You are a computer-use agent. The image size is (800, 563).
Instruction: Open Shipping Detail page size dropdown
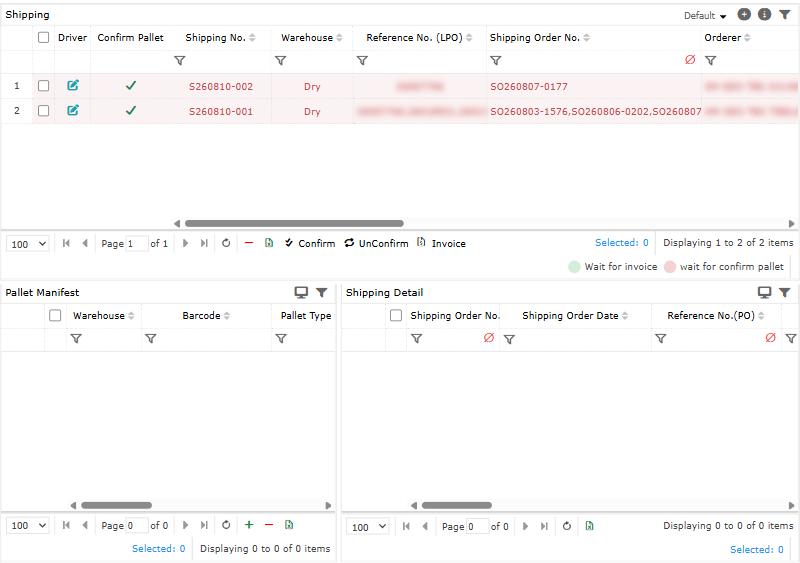368,526
